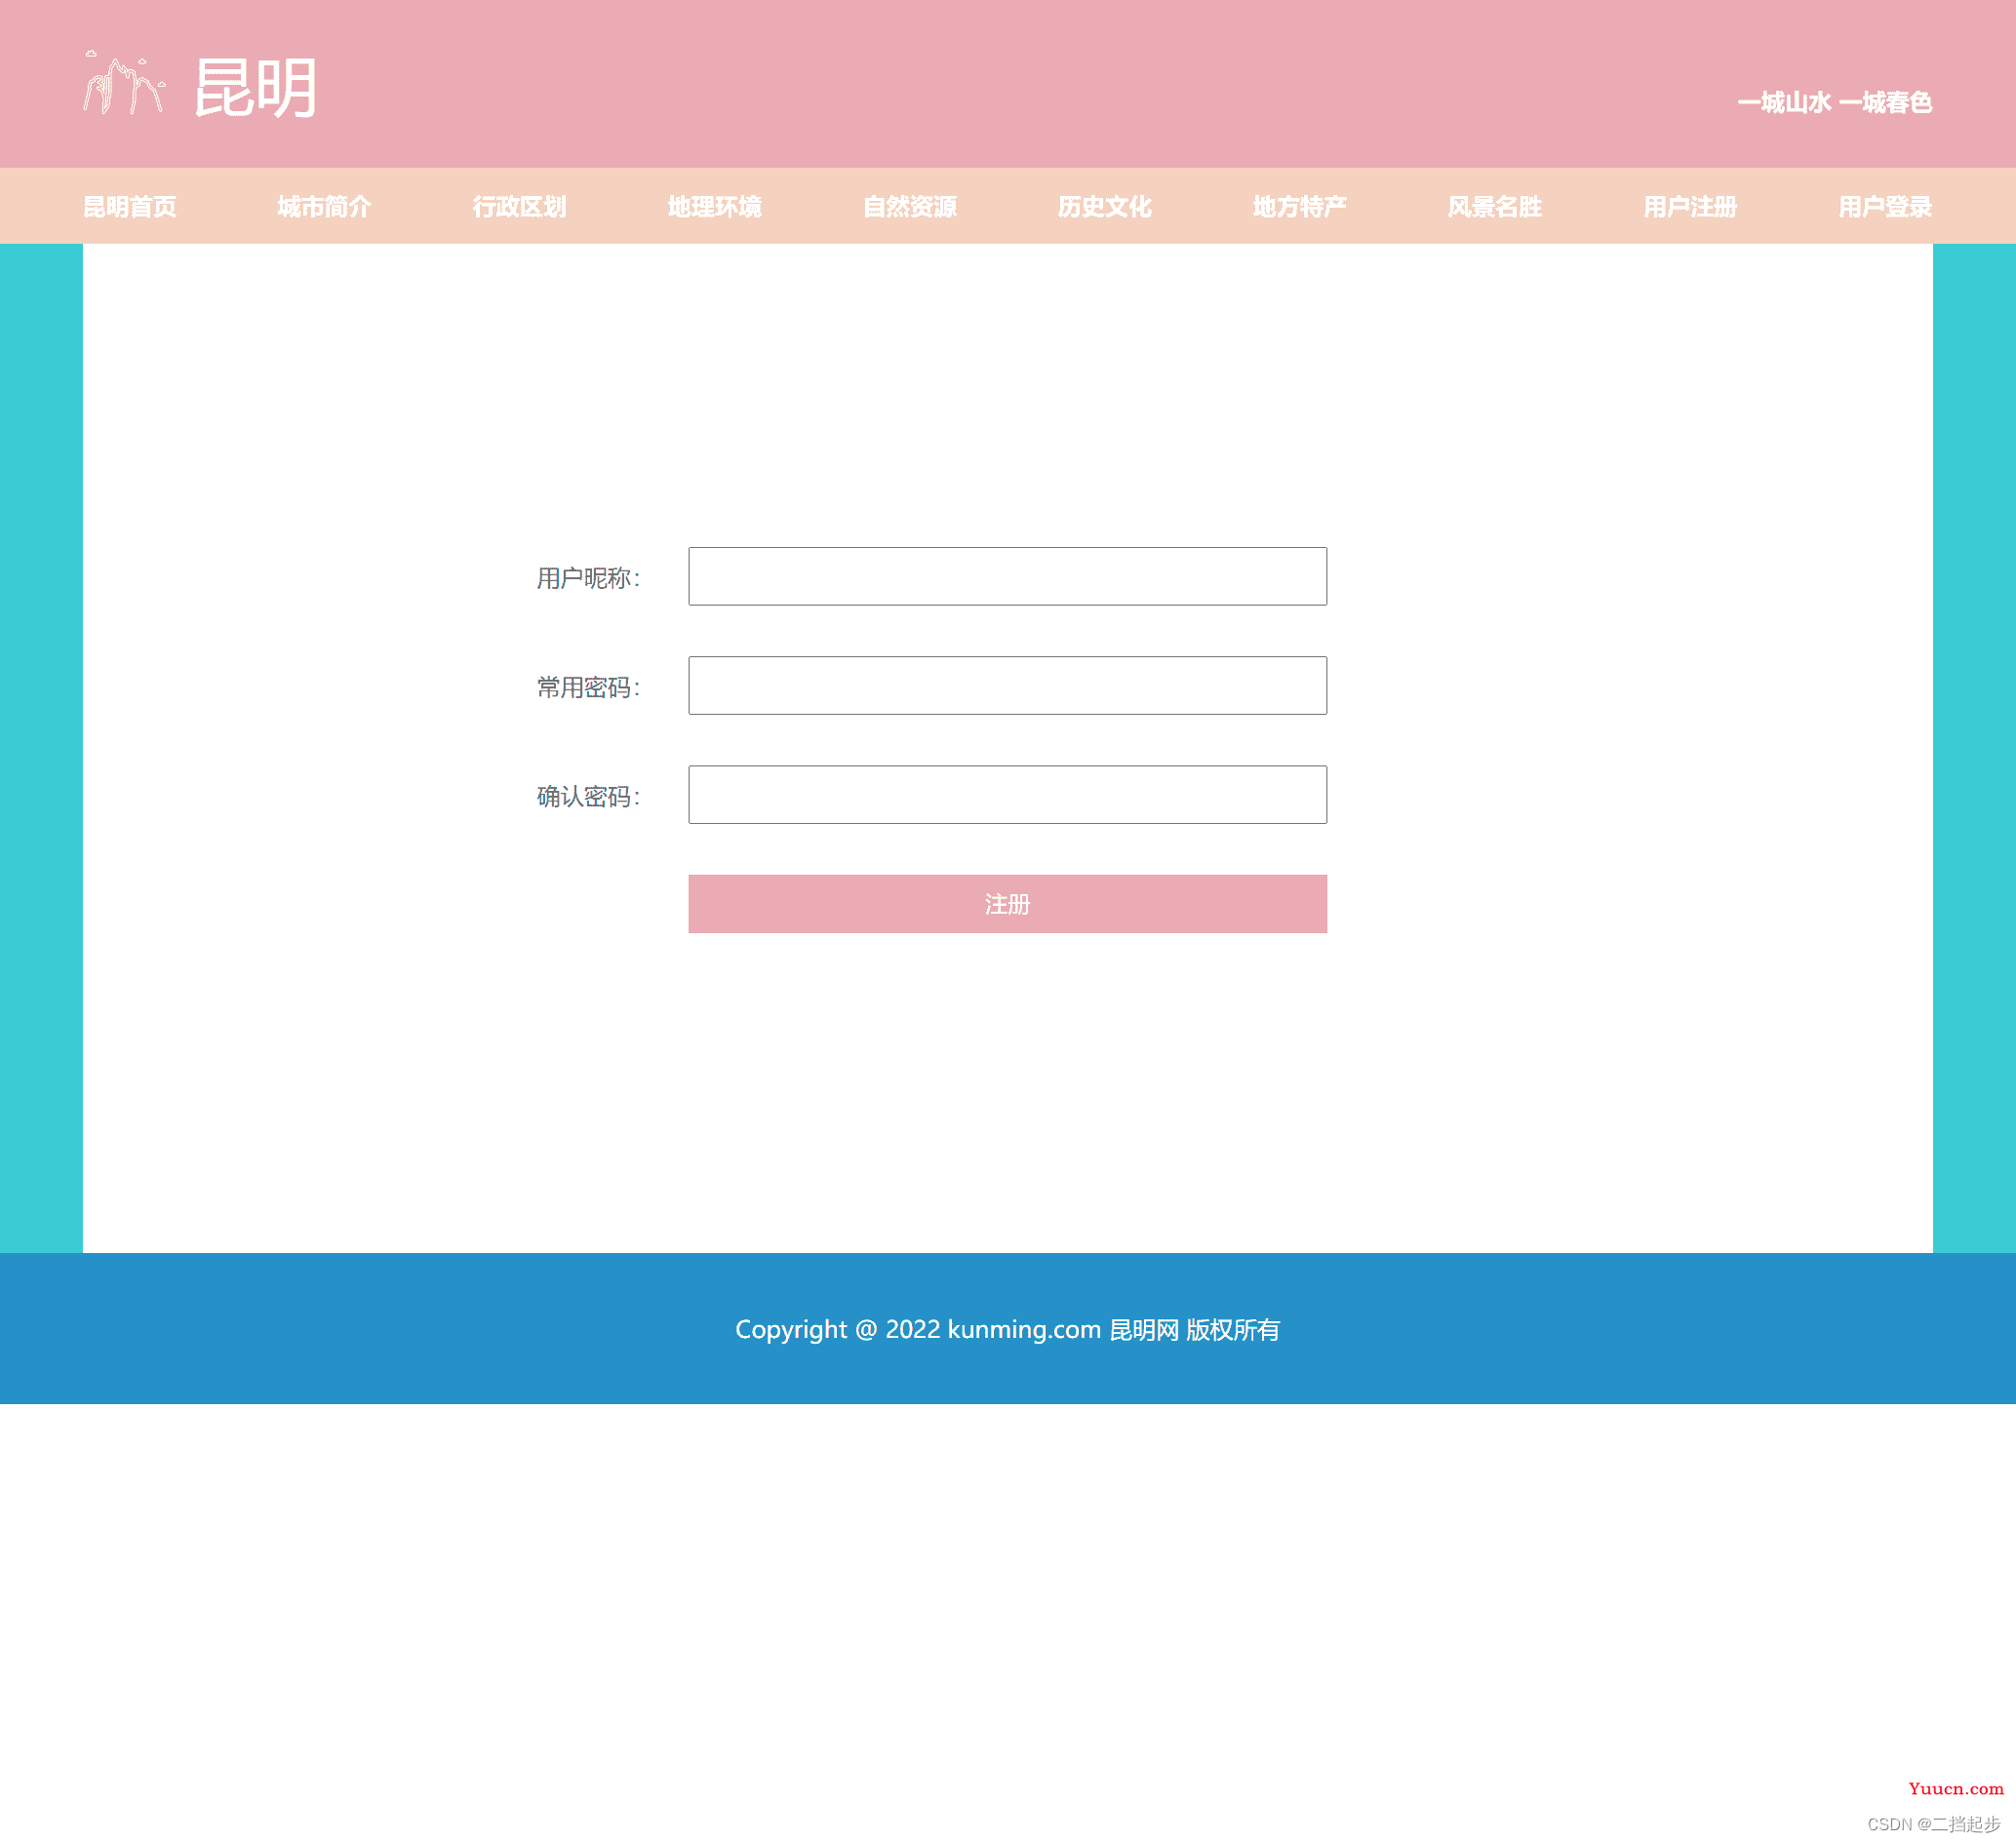The height and width of the screenshot is (1842, 2016).
Task: Go to 城市简介 page
Action: [x=324, y=206]
